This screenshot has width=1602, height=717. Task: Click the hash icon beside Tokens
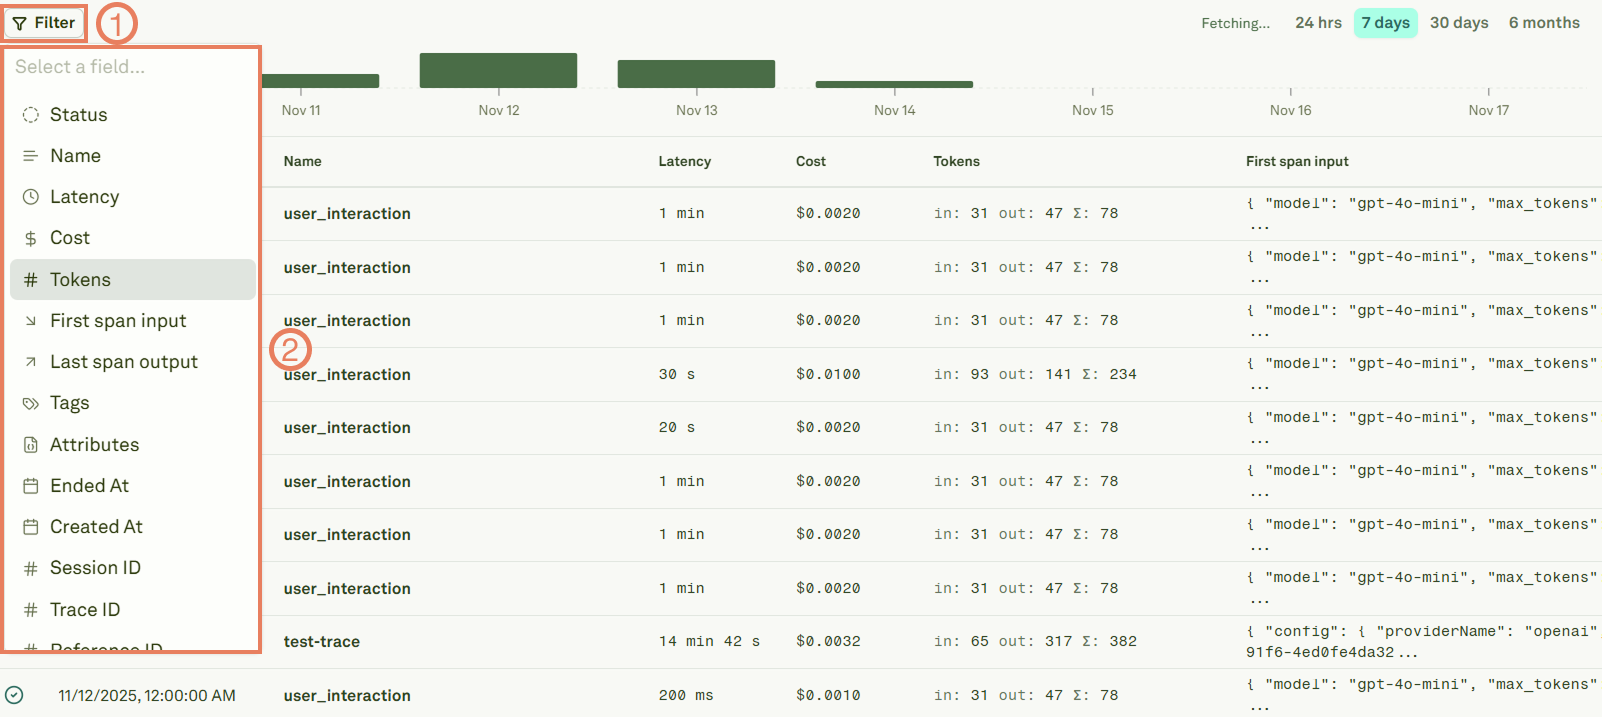(31, 280)
